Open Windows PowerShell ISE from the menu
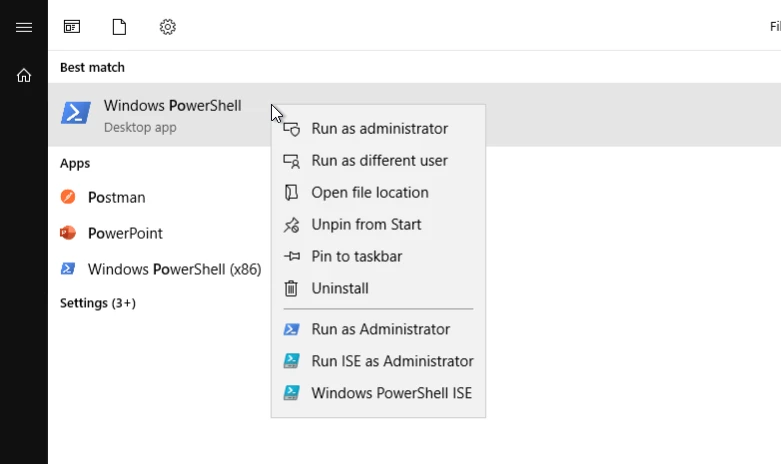This screenshot has height=464, width=781. click(x=379, y=393)
